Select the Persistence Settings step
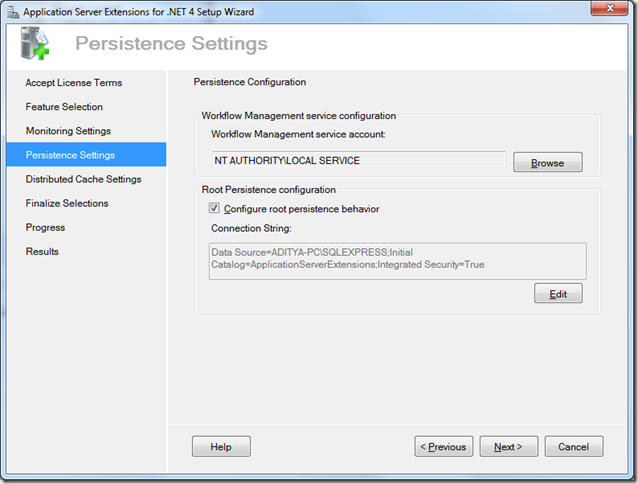The image size is (638, 484). [x=70, y=155]
